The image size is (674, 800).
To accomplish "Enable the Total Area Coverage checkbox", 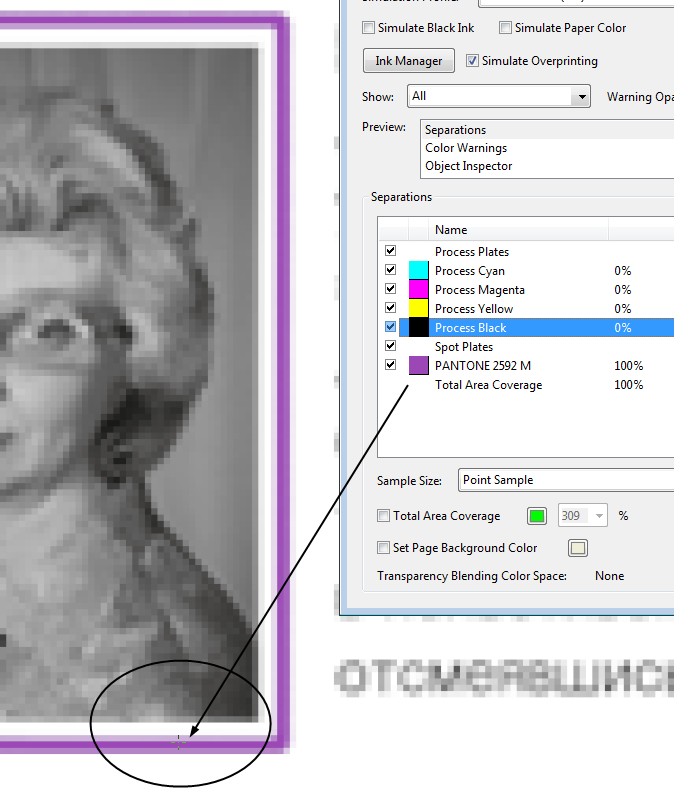I will pos(383,516).
